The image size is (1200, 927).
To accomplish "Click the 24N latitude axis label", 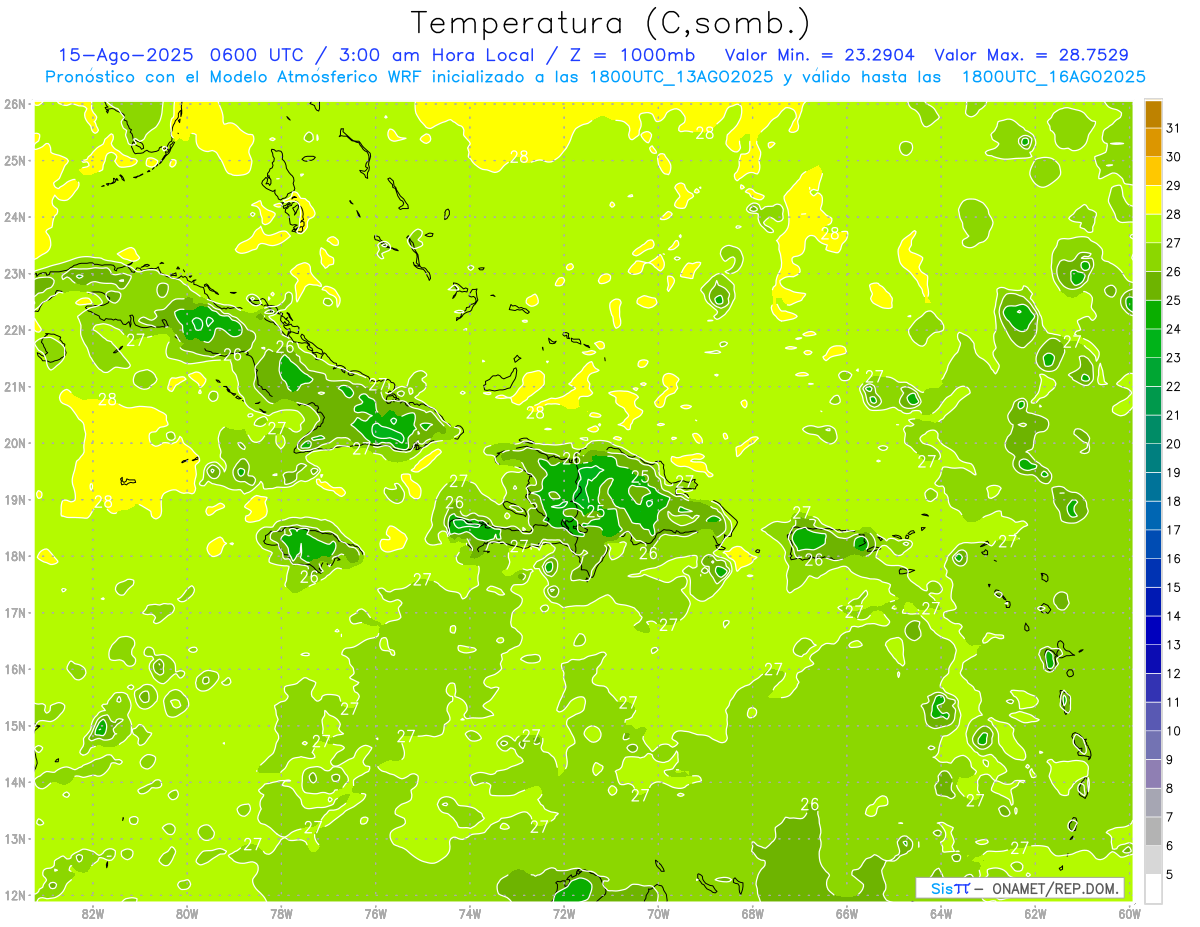I will 14,217.
